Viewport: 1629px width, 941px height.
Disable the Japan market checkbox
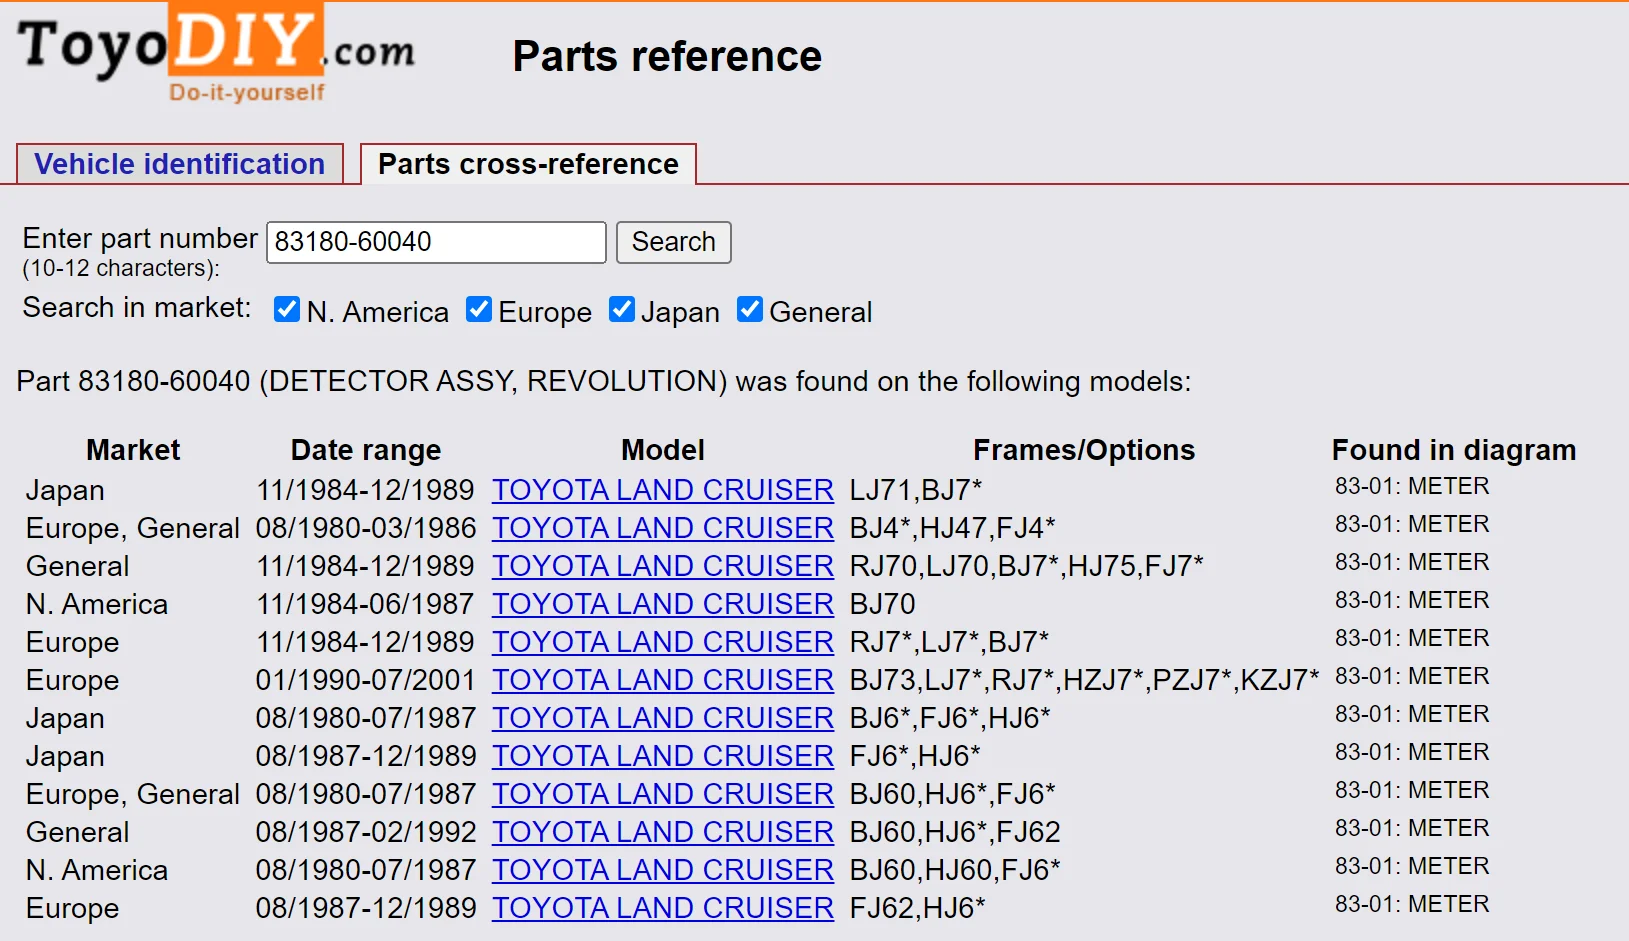pos(622,310)
